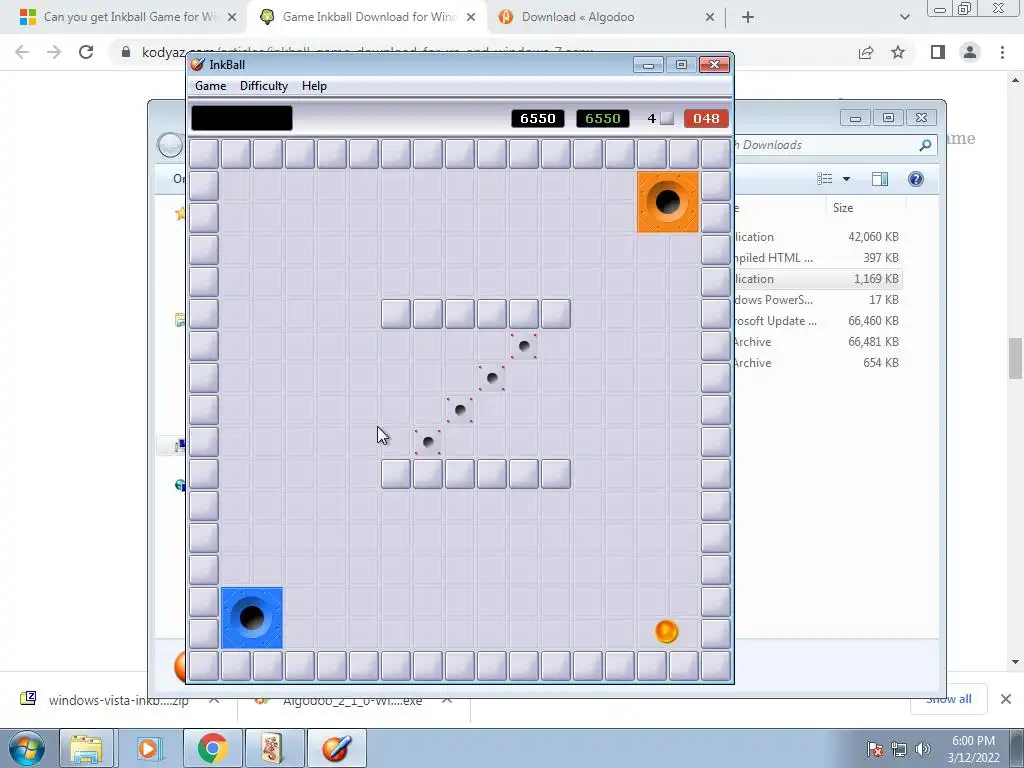The height and width of the screenshot is (768, 1024).
Task: Switch to 'Can you get Inkball Game' tab
Action: coord(129,17)
